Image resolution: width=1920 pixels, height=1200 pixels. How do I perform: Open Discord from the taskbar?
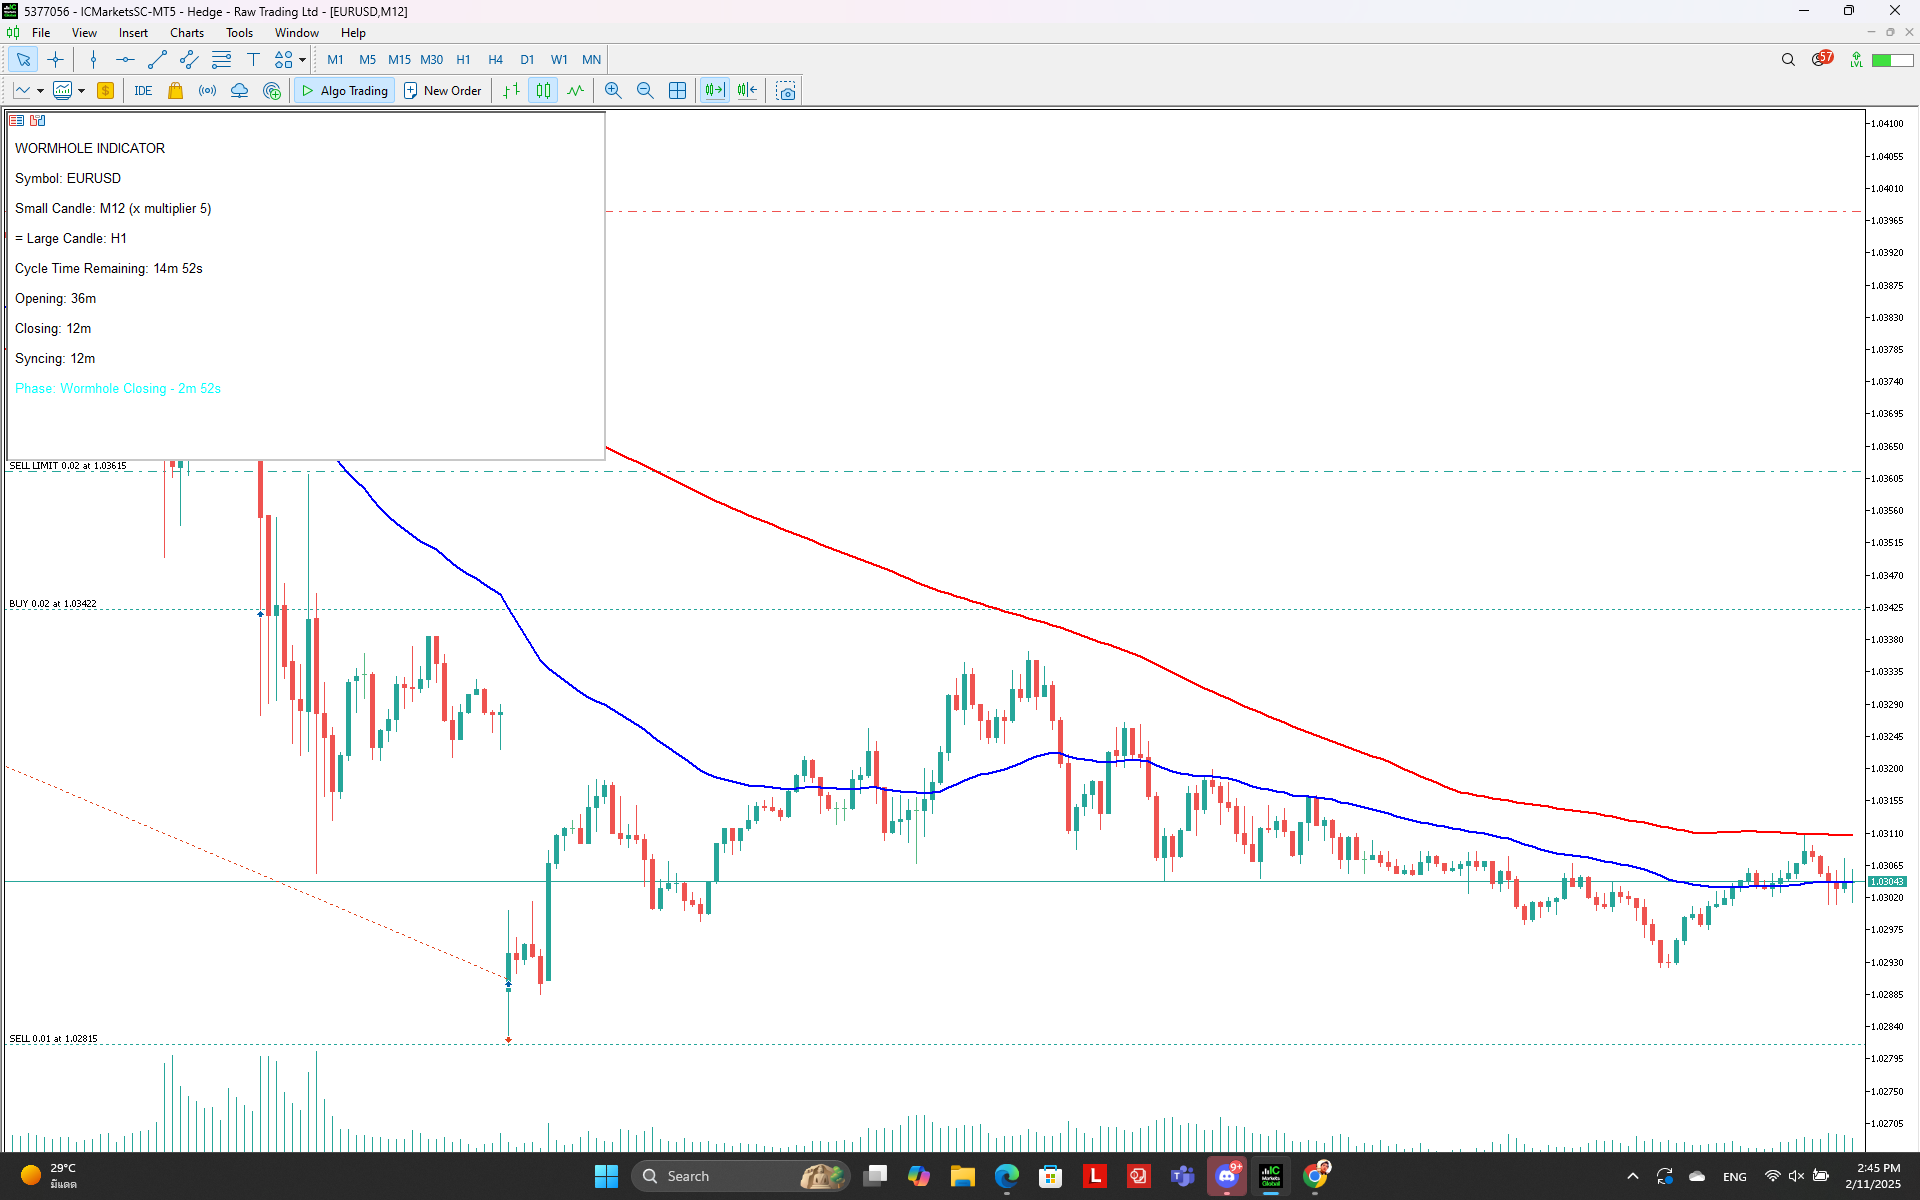[x=1227, y=1176]
